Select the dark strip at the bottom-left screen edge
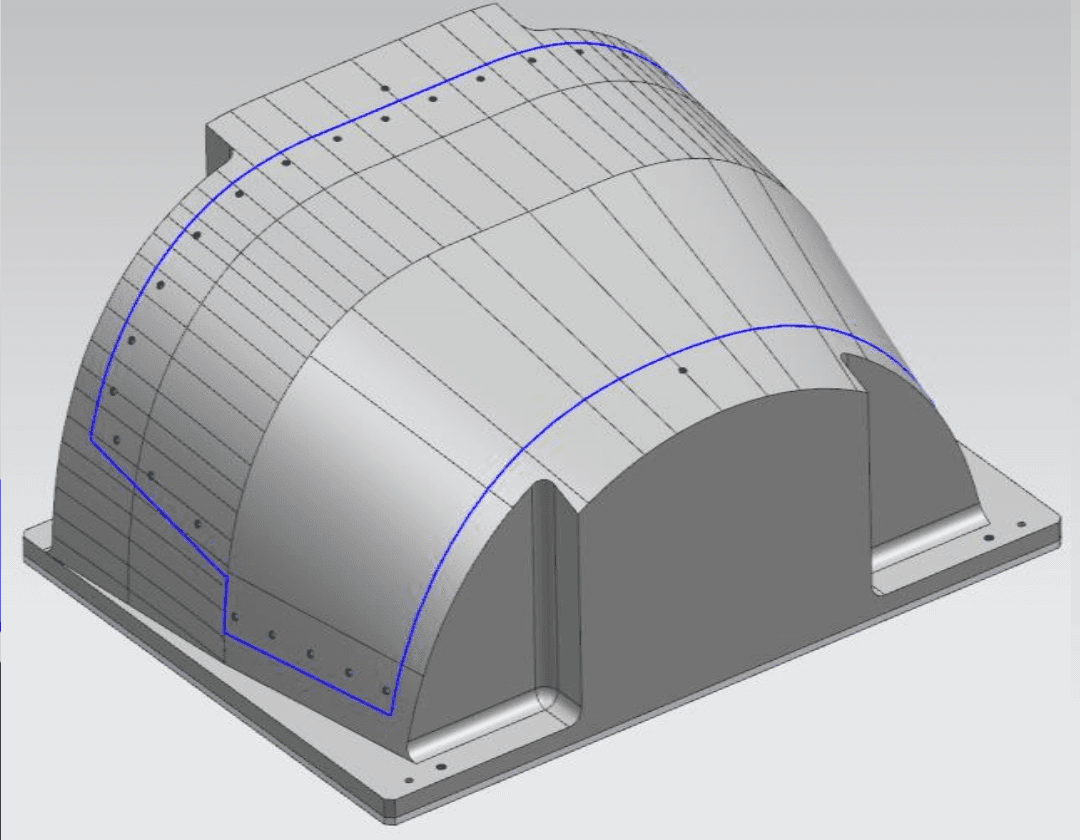1080x840 pixels. [2, 750]
